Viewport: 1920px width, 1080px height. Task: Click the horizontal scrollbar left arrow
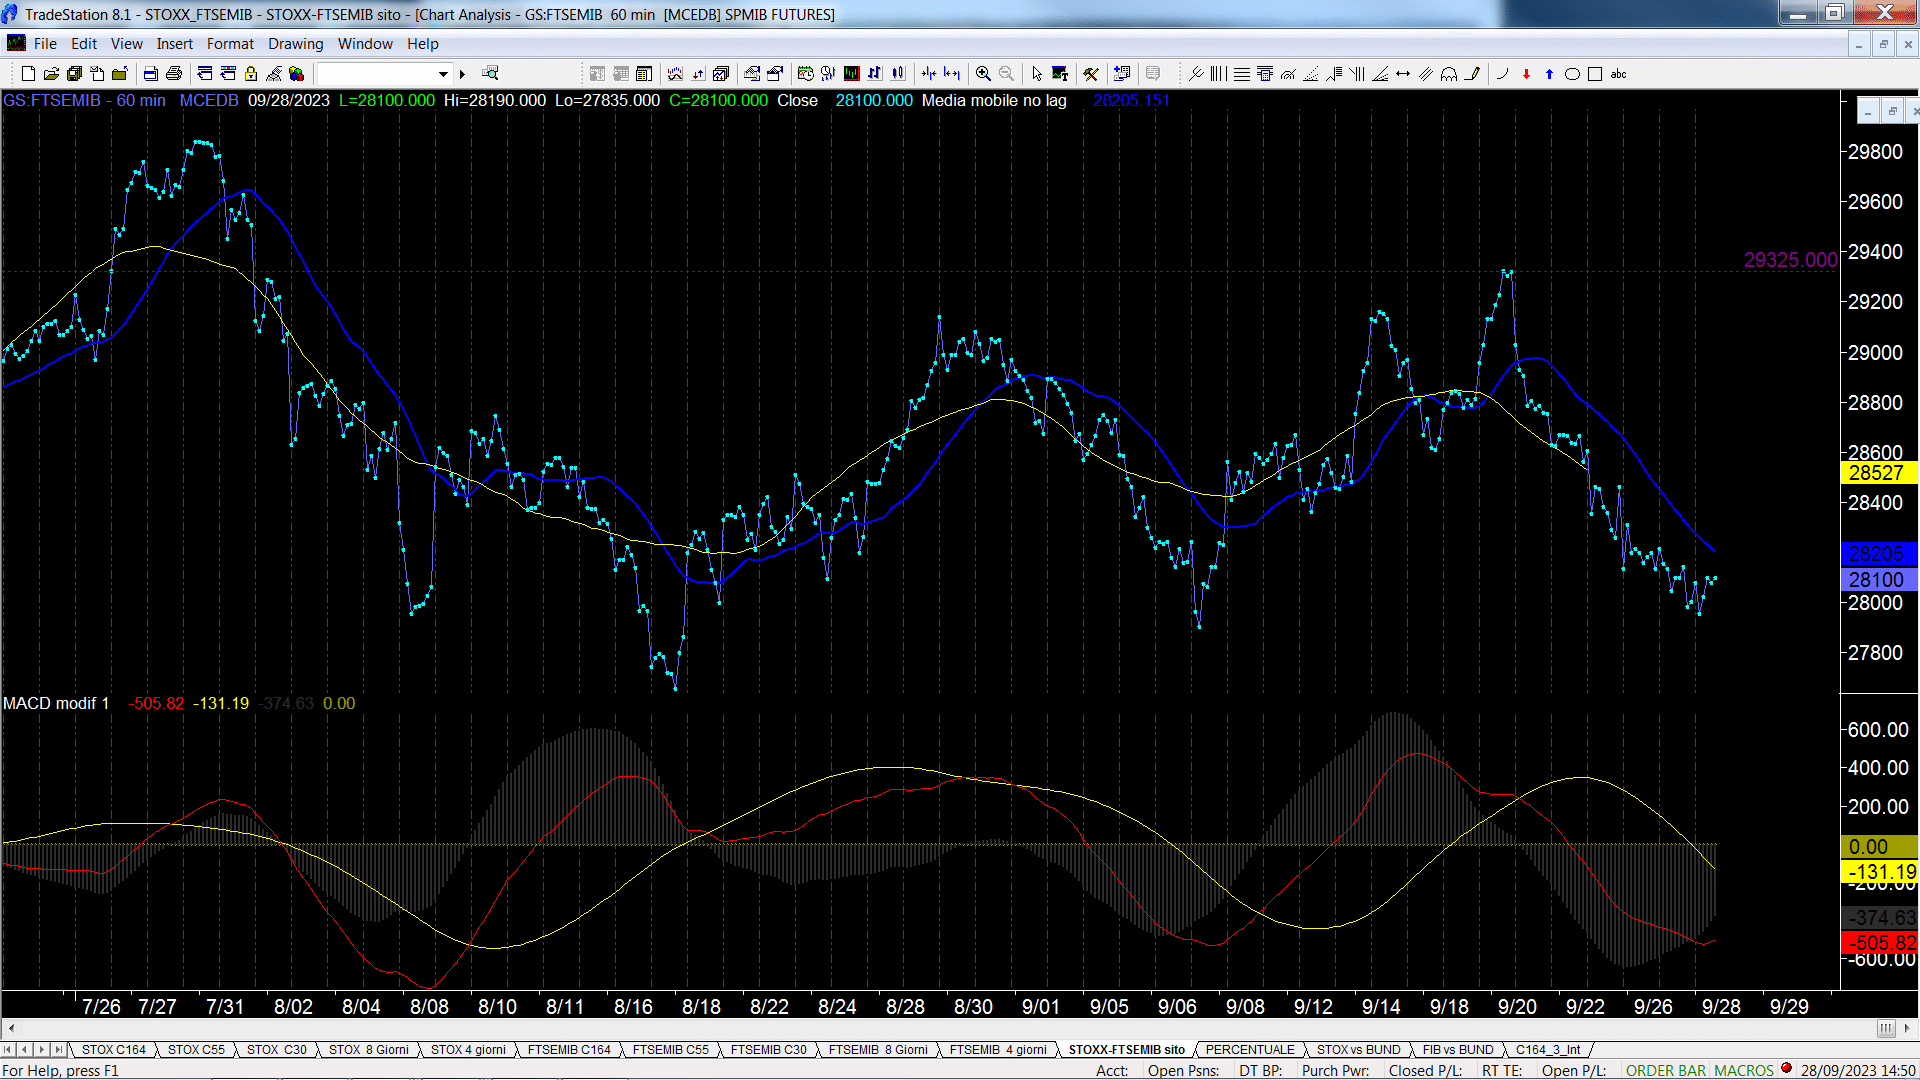coord(11,1028)
